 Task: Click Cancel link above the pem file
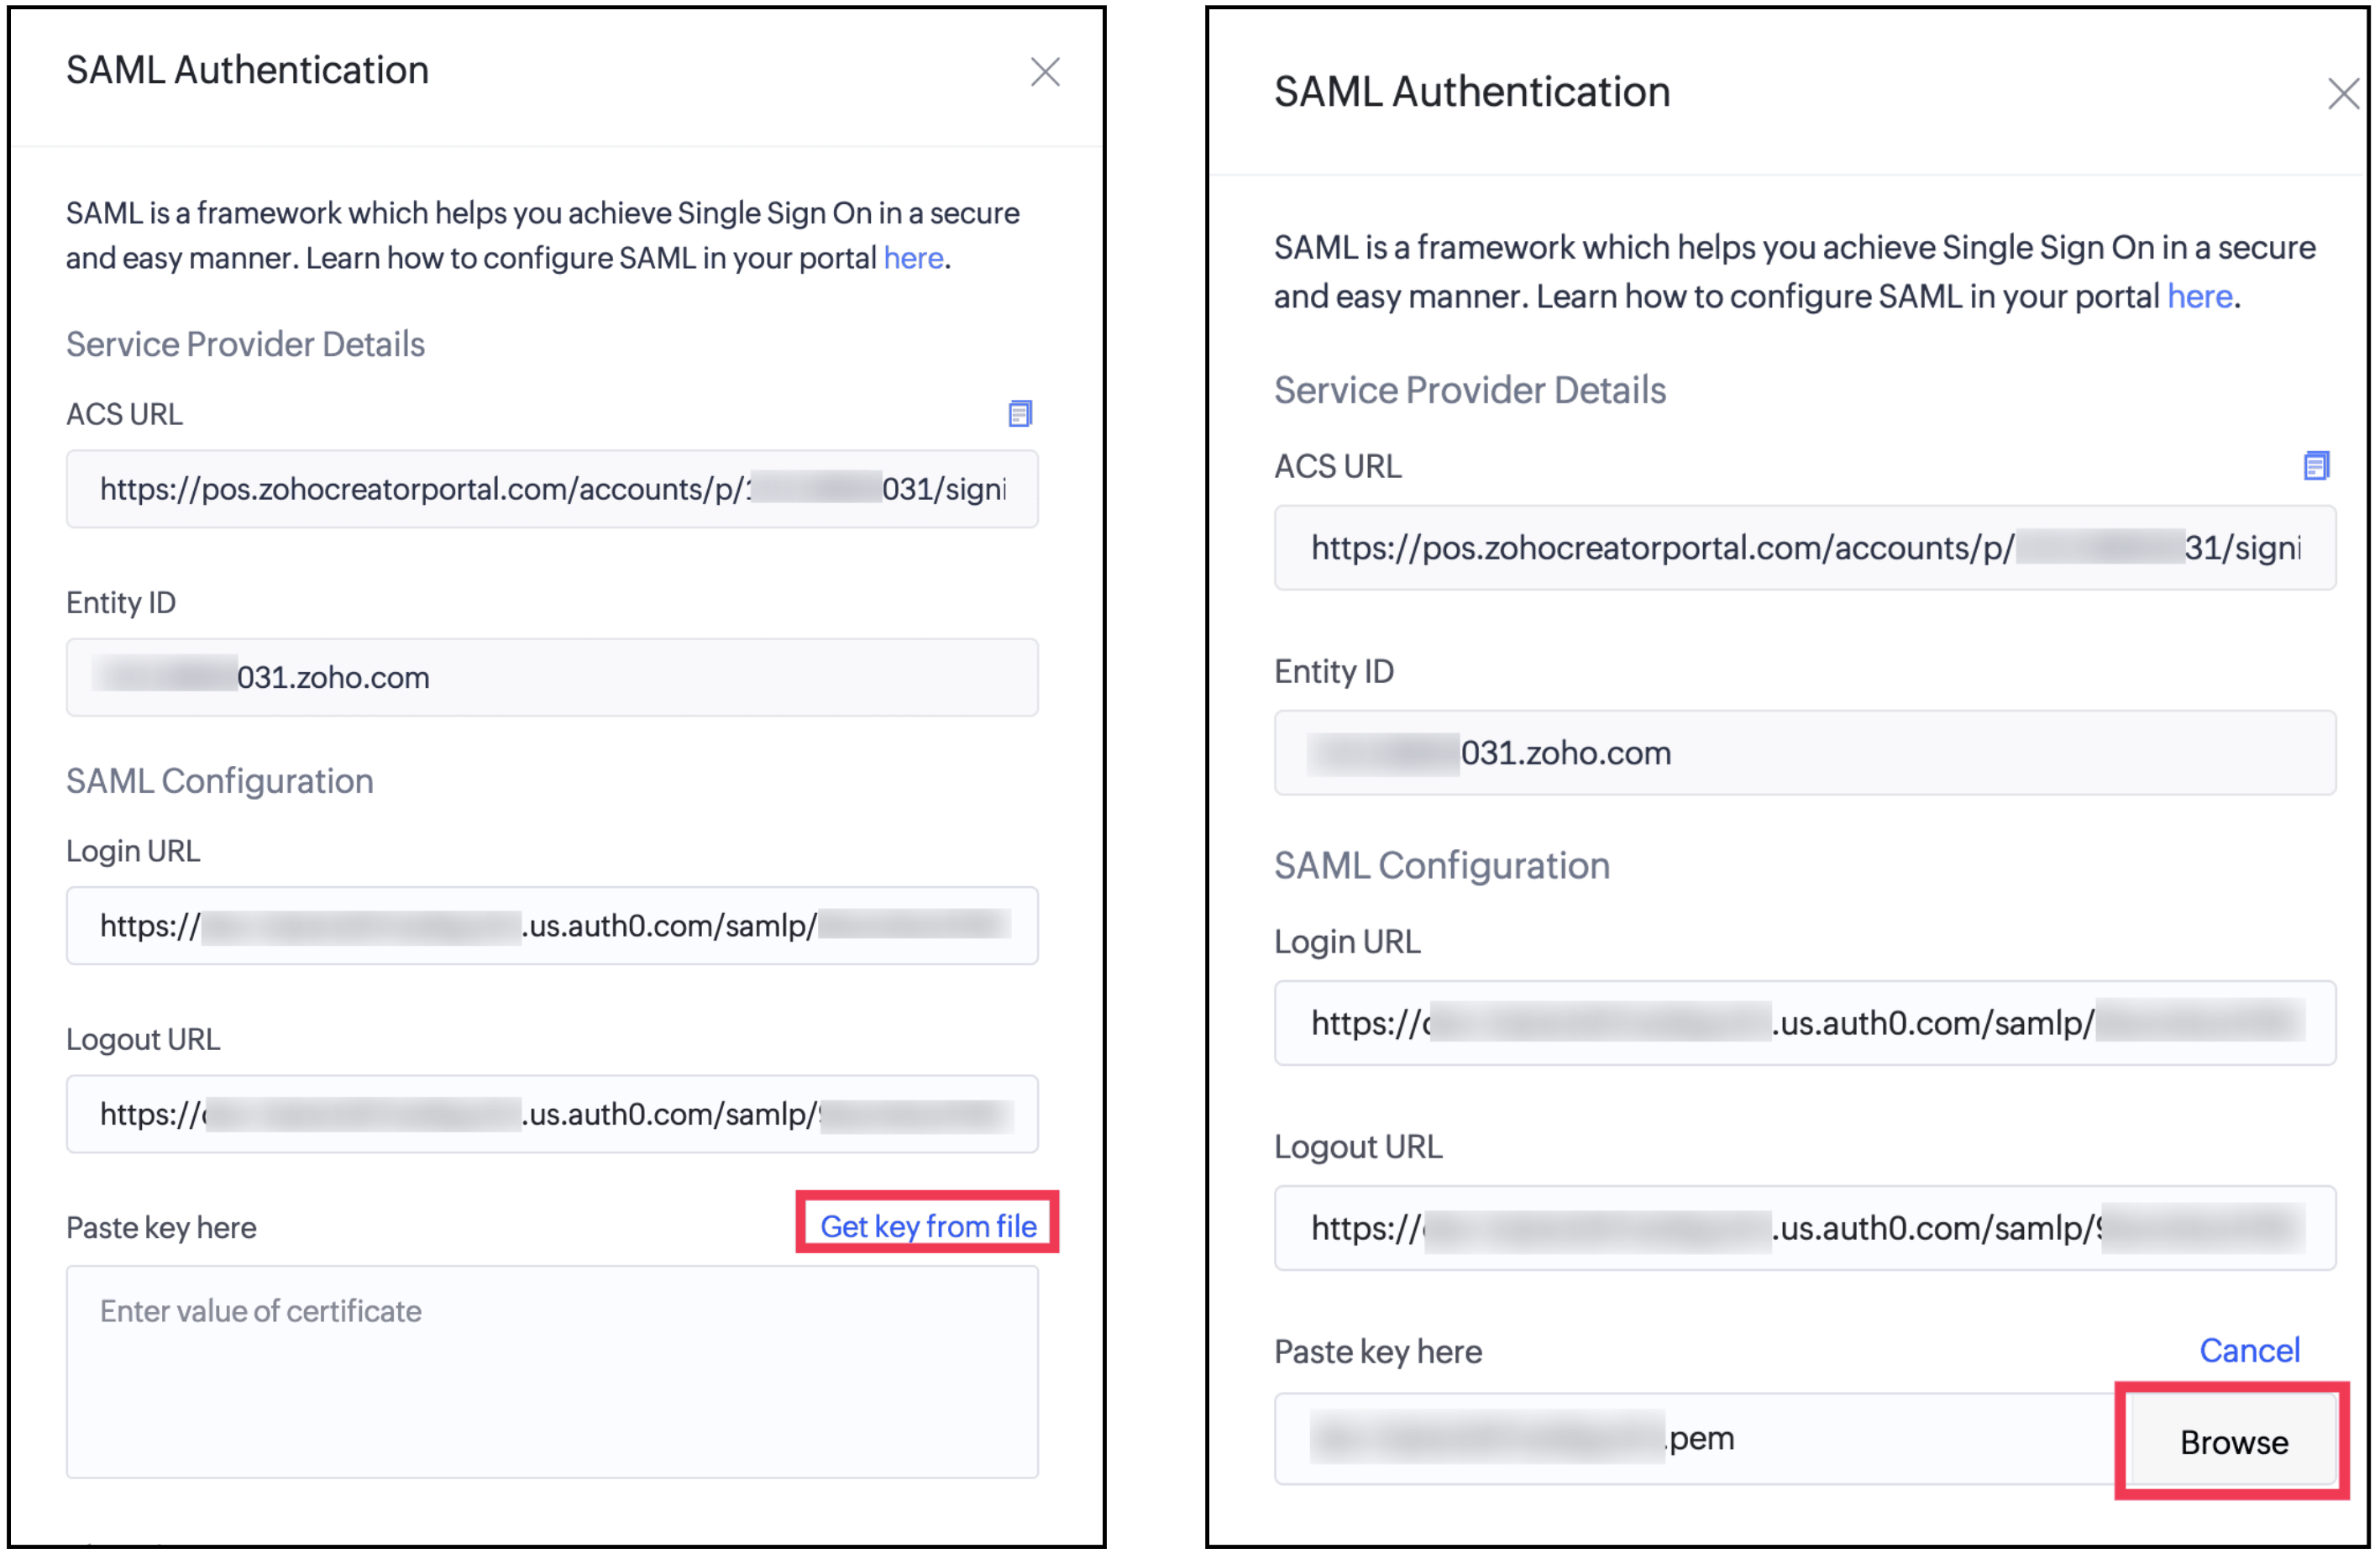coord(2249,1350)
